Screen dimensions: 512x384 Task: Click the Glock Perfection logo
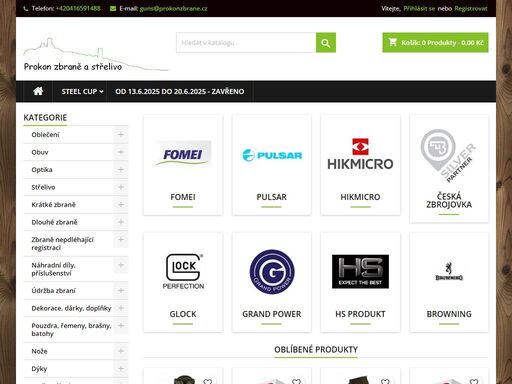(183, 271)
